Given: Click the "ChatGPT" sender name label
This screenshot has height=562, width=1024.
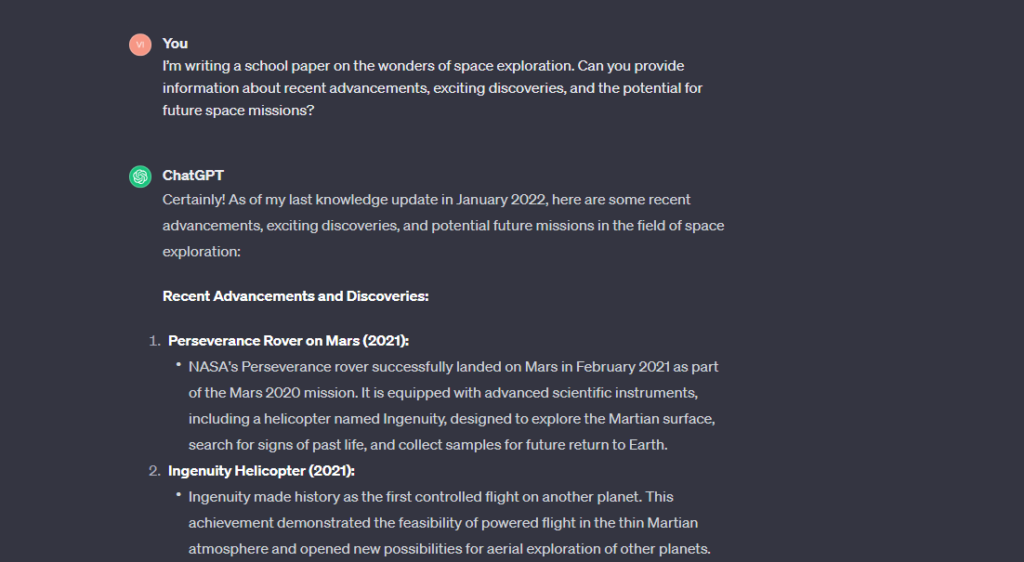Looking at the screenshot, I should [193, 176].
